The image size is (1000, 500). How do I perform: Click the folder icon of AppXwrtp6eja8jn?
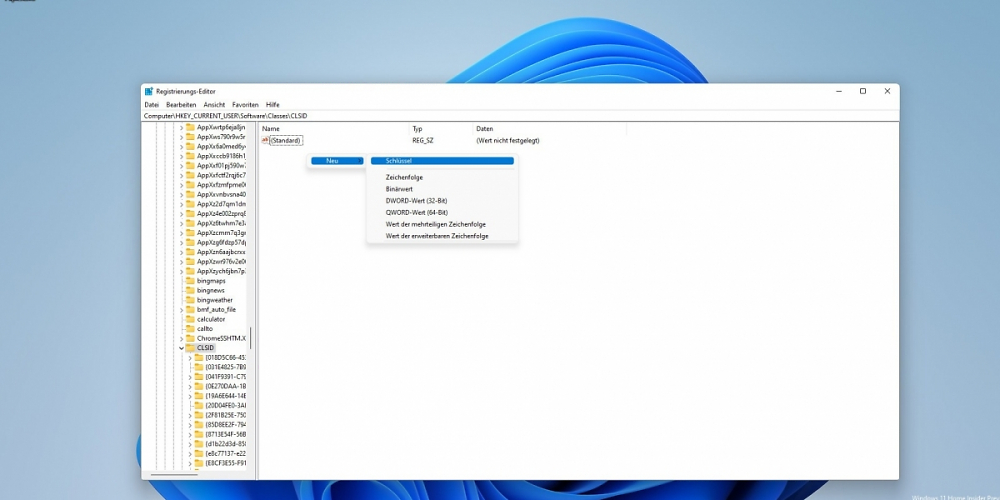pos(190,127)
